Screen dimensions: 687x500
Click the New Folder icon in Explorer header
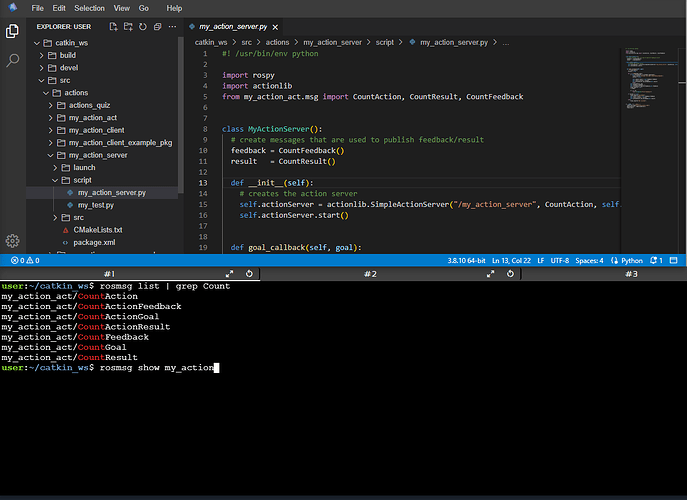(x=128, y=27)
